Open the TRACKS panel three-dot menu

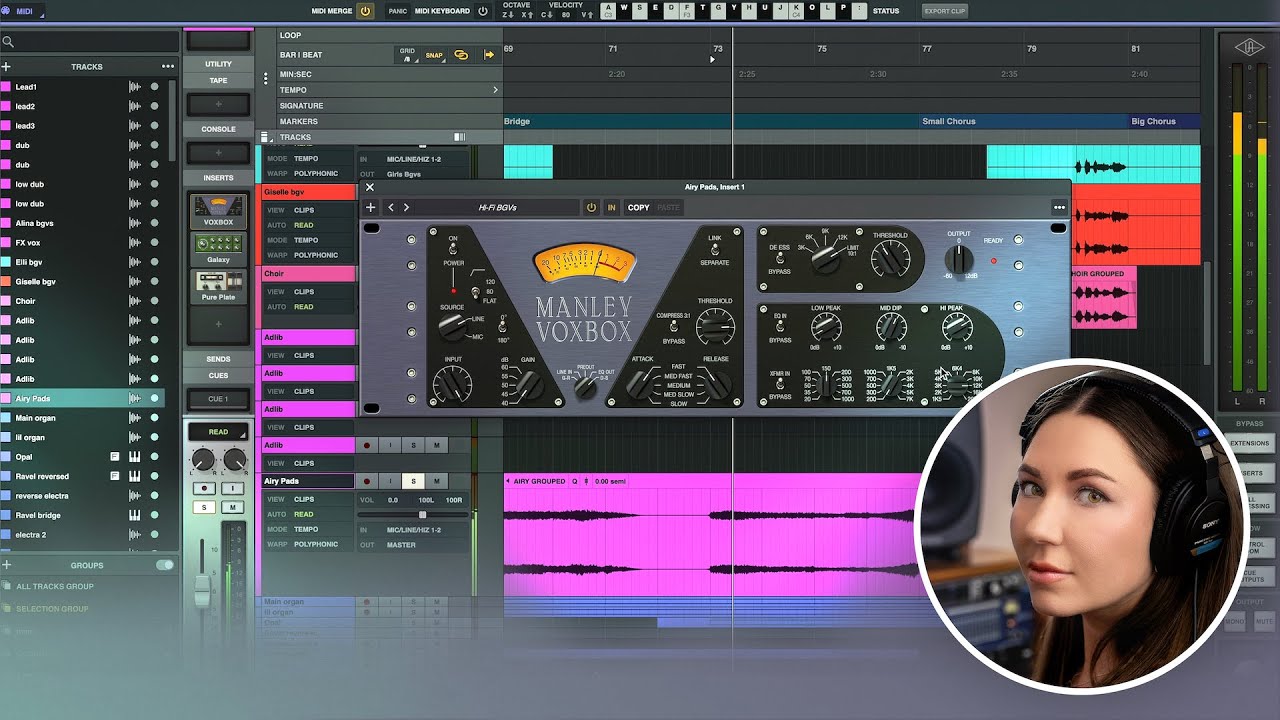pos(168,67)
